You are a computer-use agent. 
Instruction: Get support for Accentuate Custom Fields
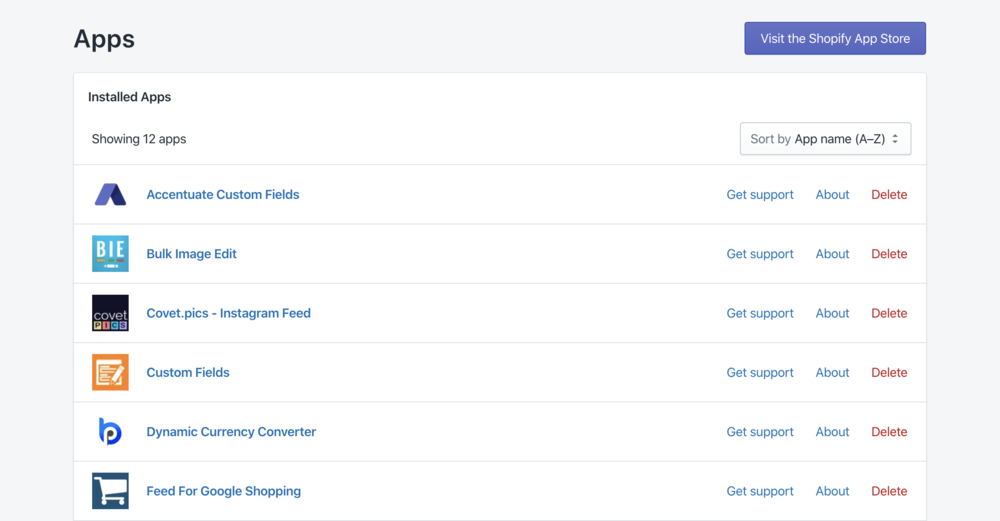760,195
